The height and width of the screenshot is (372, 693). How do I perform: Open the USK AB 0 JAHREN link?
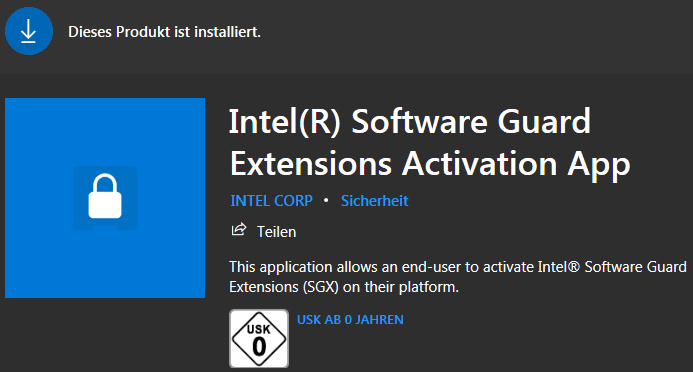tap(350, 320)
